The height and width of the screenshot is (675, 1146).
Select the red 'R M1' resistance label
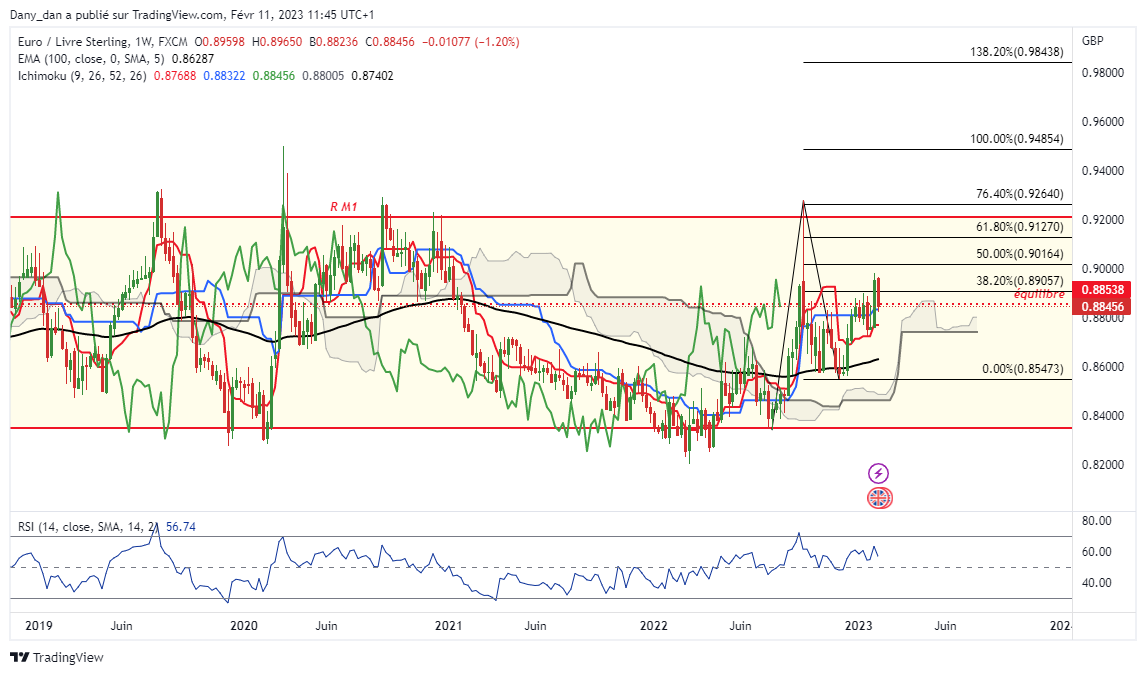click(x=346, y=207)
